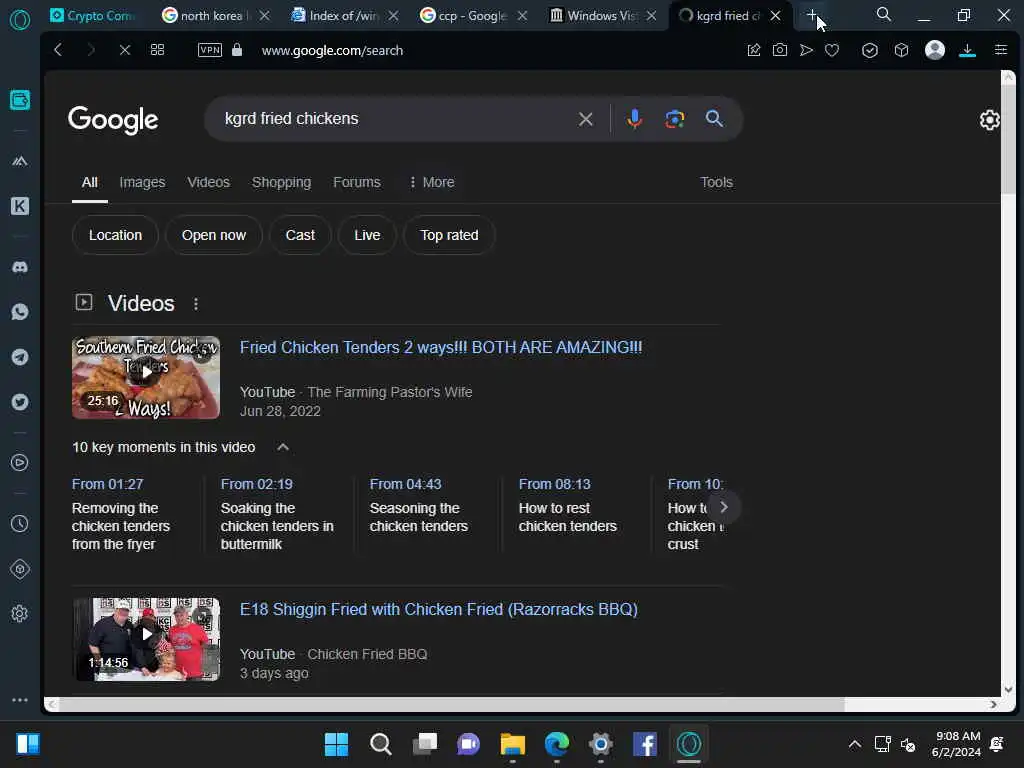Screen dimensions: 1024x768
Task: Switch to the Crypto Com tab
Action: point(92,16)
